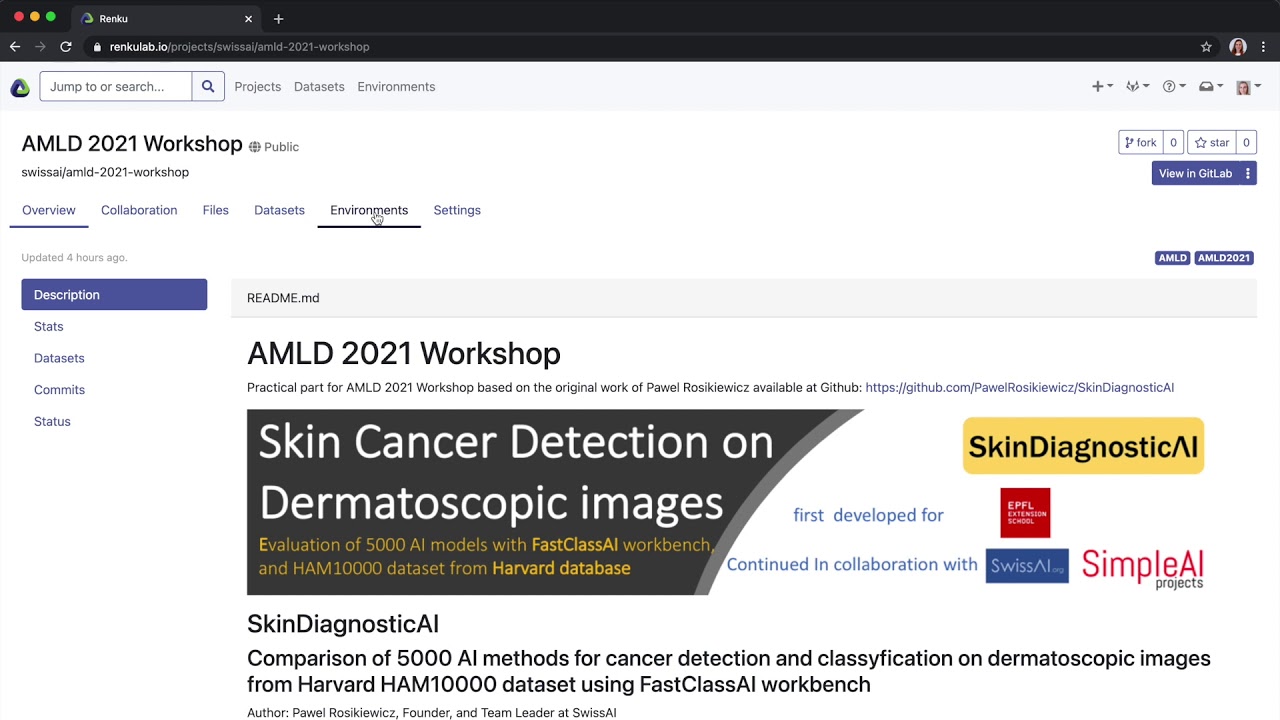The width and height of the screenshot is (1280, 720).
Task: Click the site padlock icon
Action: pyautogui.click(x=97, y=47)
